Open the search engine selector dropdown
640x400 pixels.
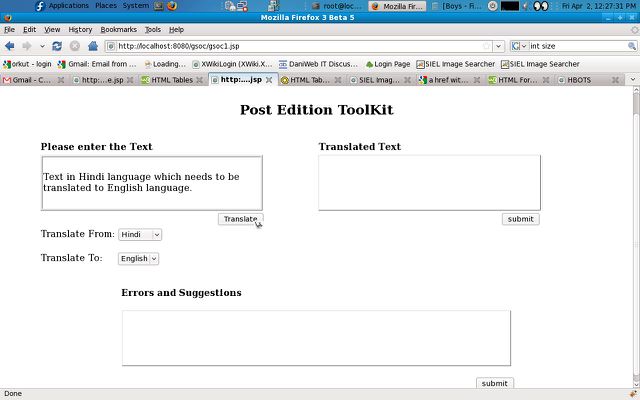click(x=519, y=46)
